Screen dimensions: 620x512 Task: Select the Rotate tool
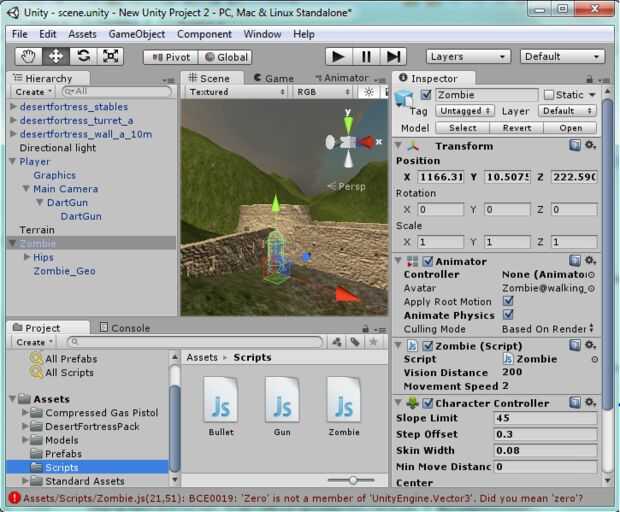tap(83, 57)
